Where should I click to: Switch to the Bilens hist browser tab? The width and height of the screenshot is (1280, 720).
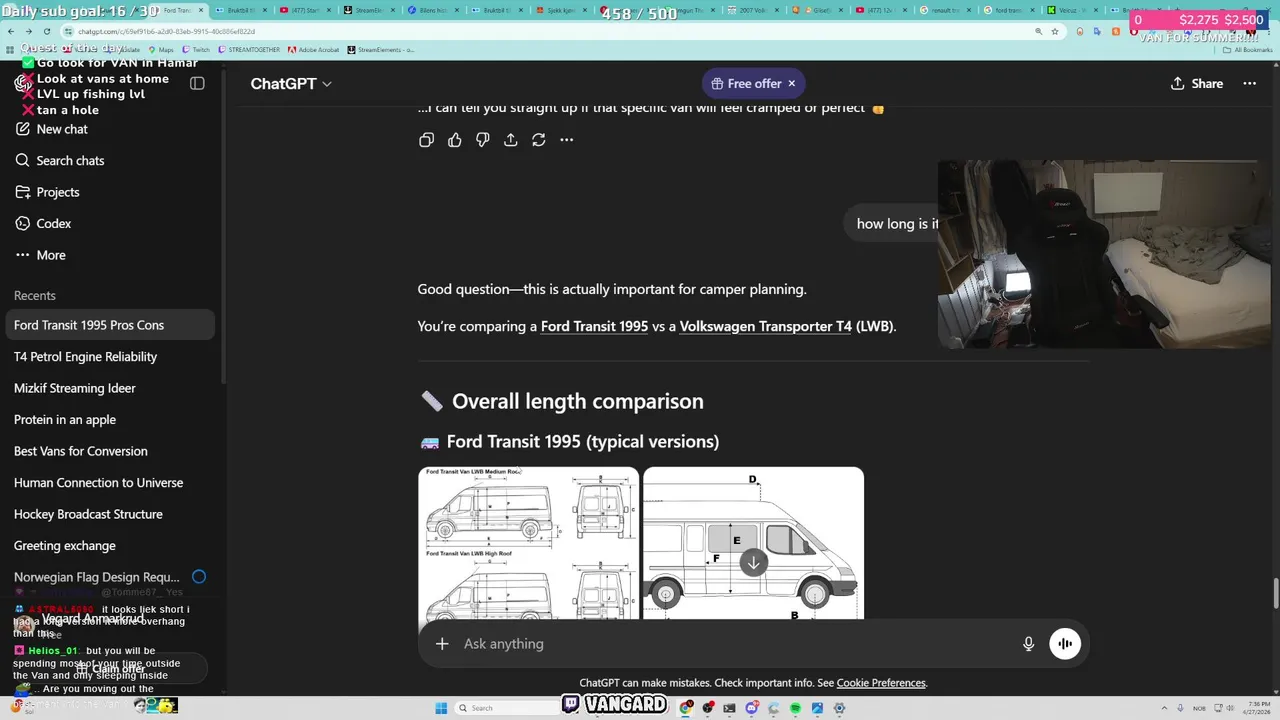tap(433, 10)
